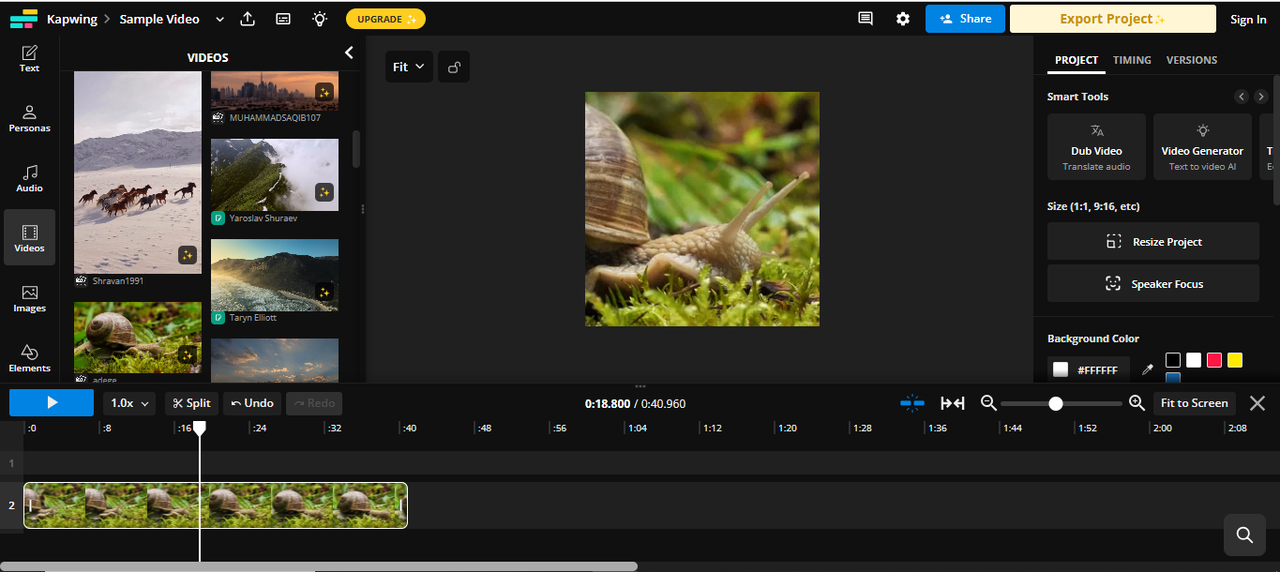Switch to the TIMING tab
Screen dimensions: 1280x572
(x=1132, y=60)
